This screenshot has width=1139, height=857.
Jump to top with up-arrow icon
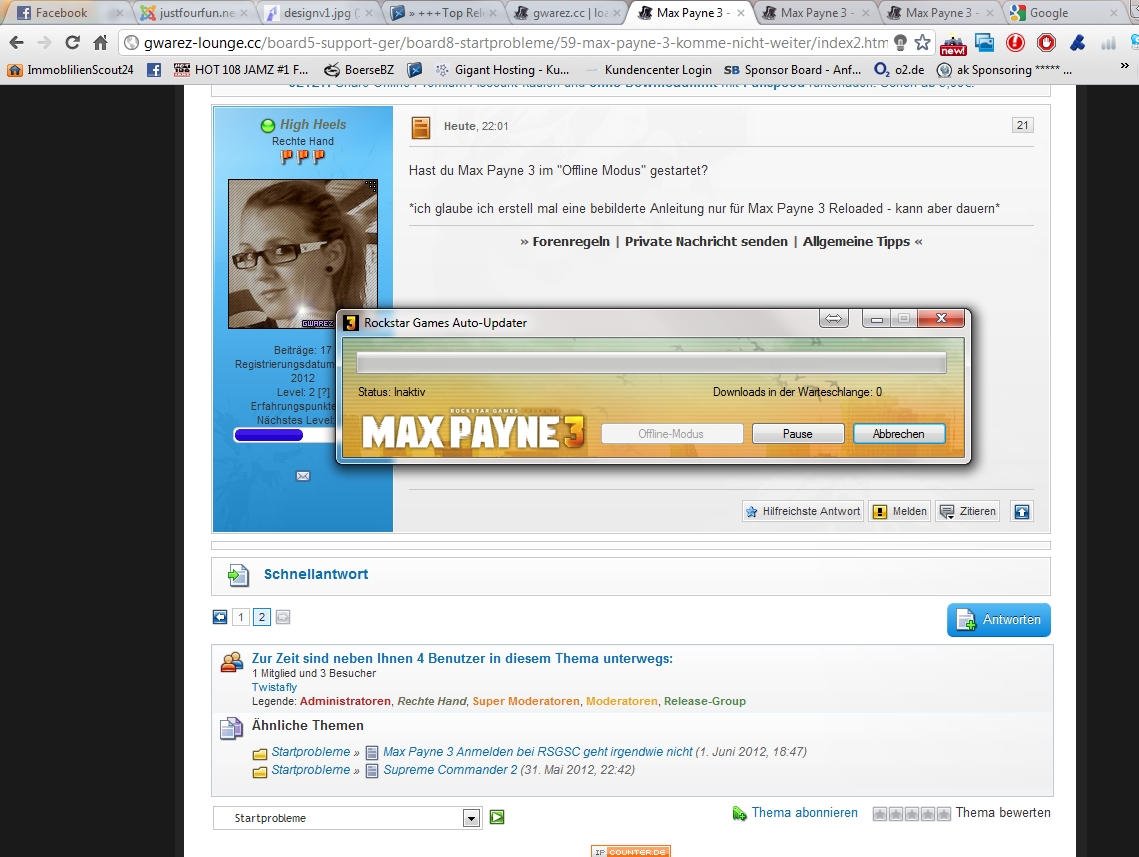pyautogui.click(x=1021, y=511)
